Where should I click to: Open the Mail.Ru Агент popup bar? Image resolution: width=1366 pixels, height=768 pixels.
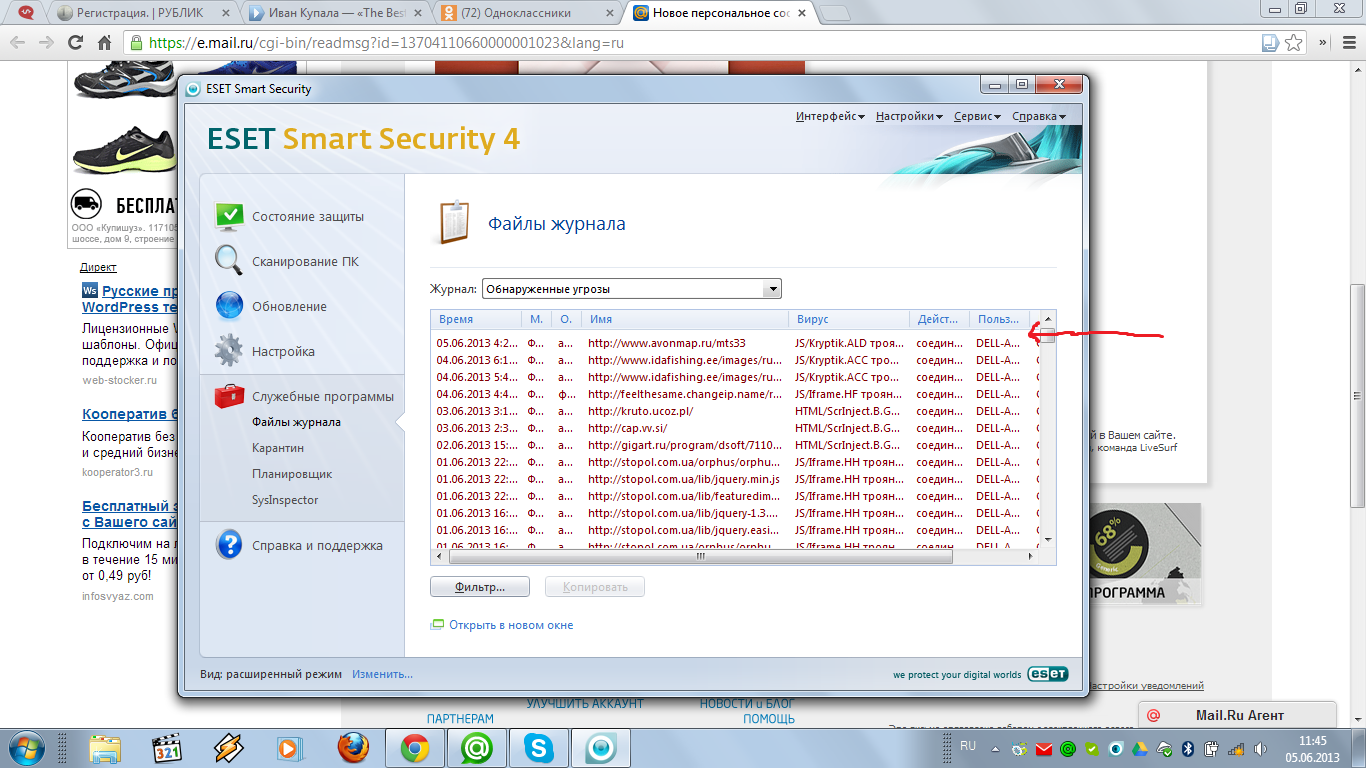(1237, 715)
